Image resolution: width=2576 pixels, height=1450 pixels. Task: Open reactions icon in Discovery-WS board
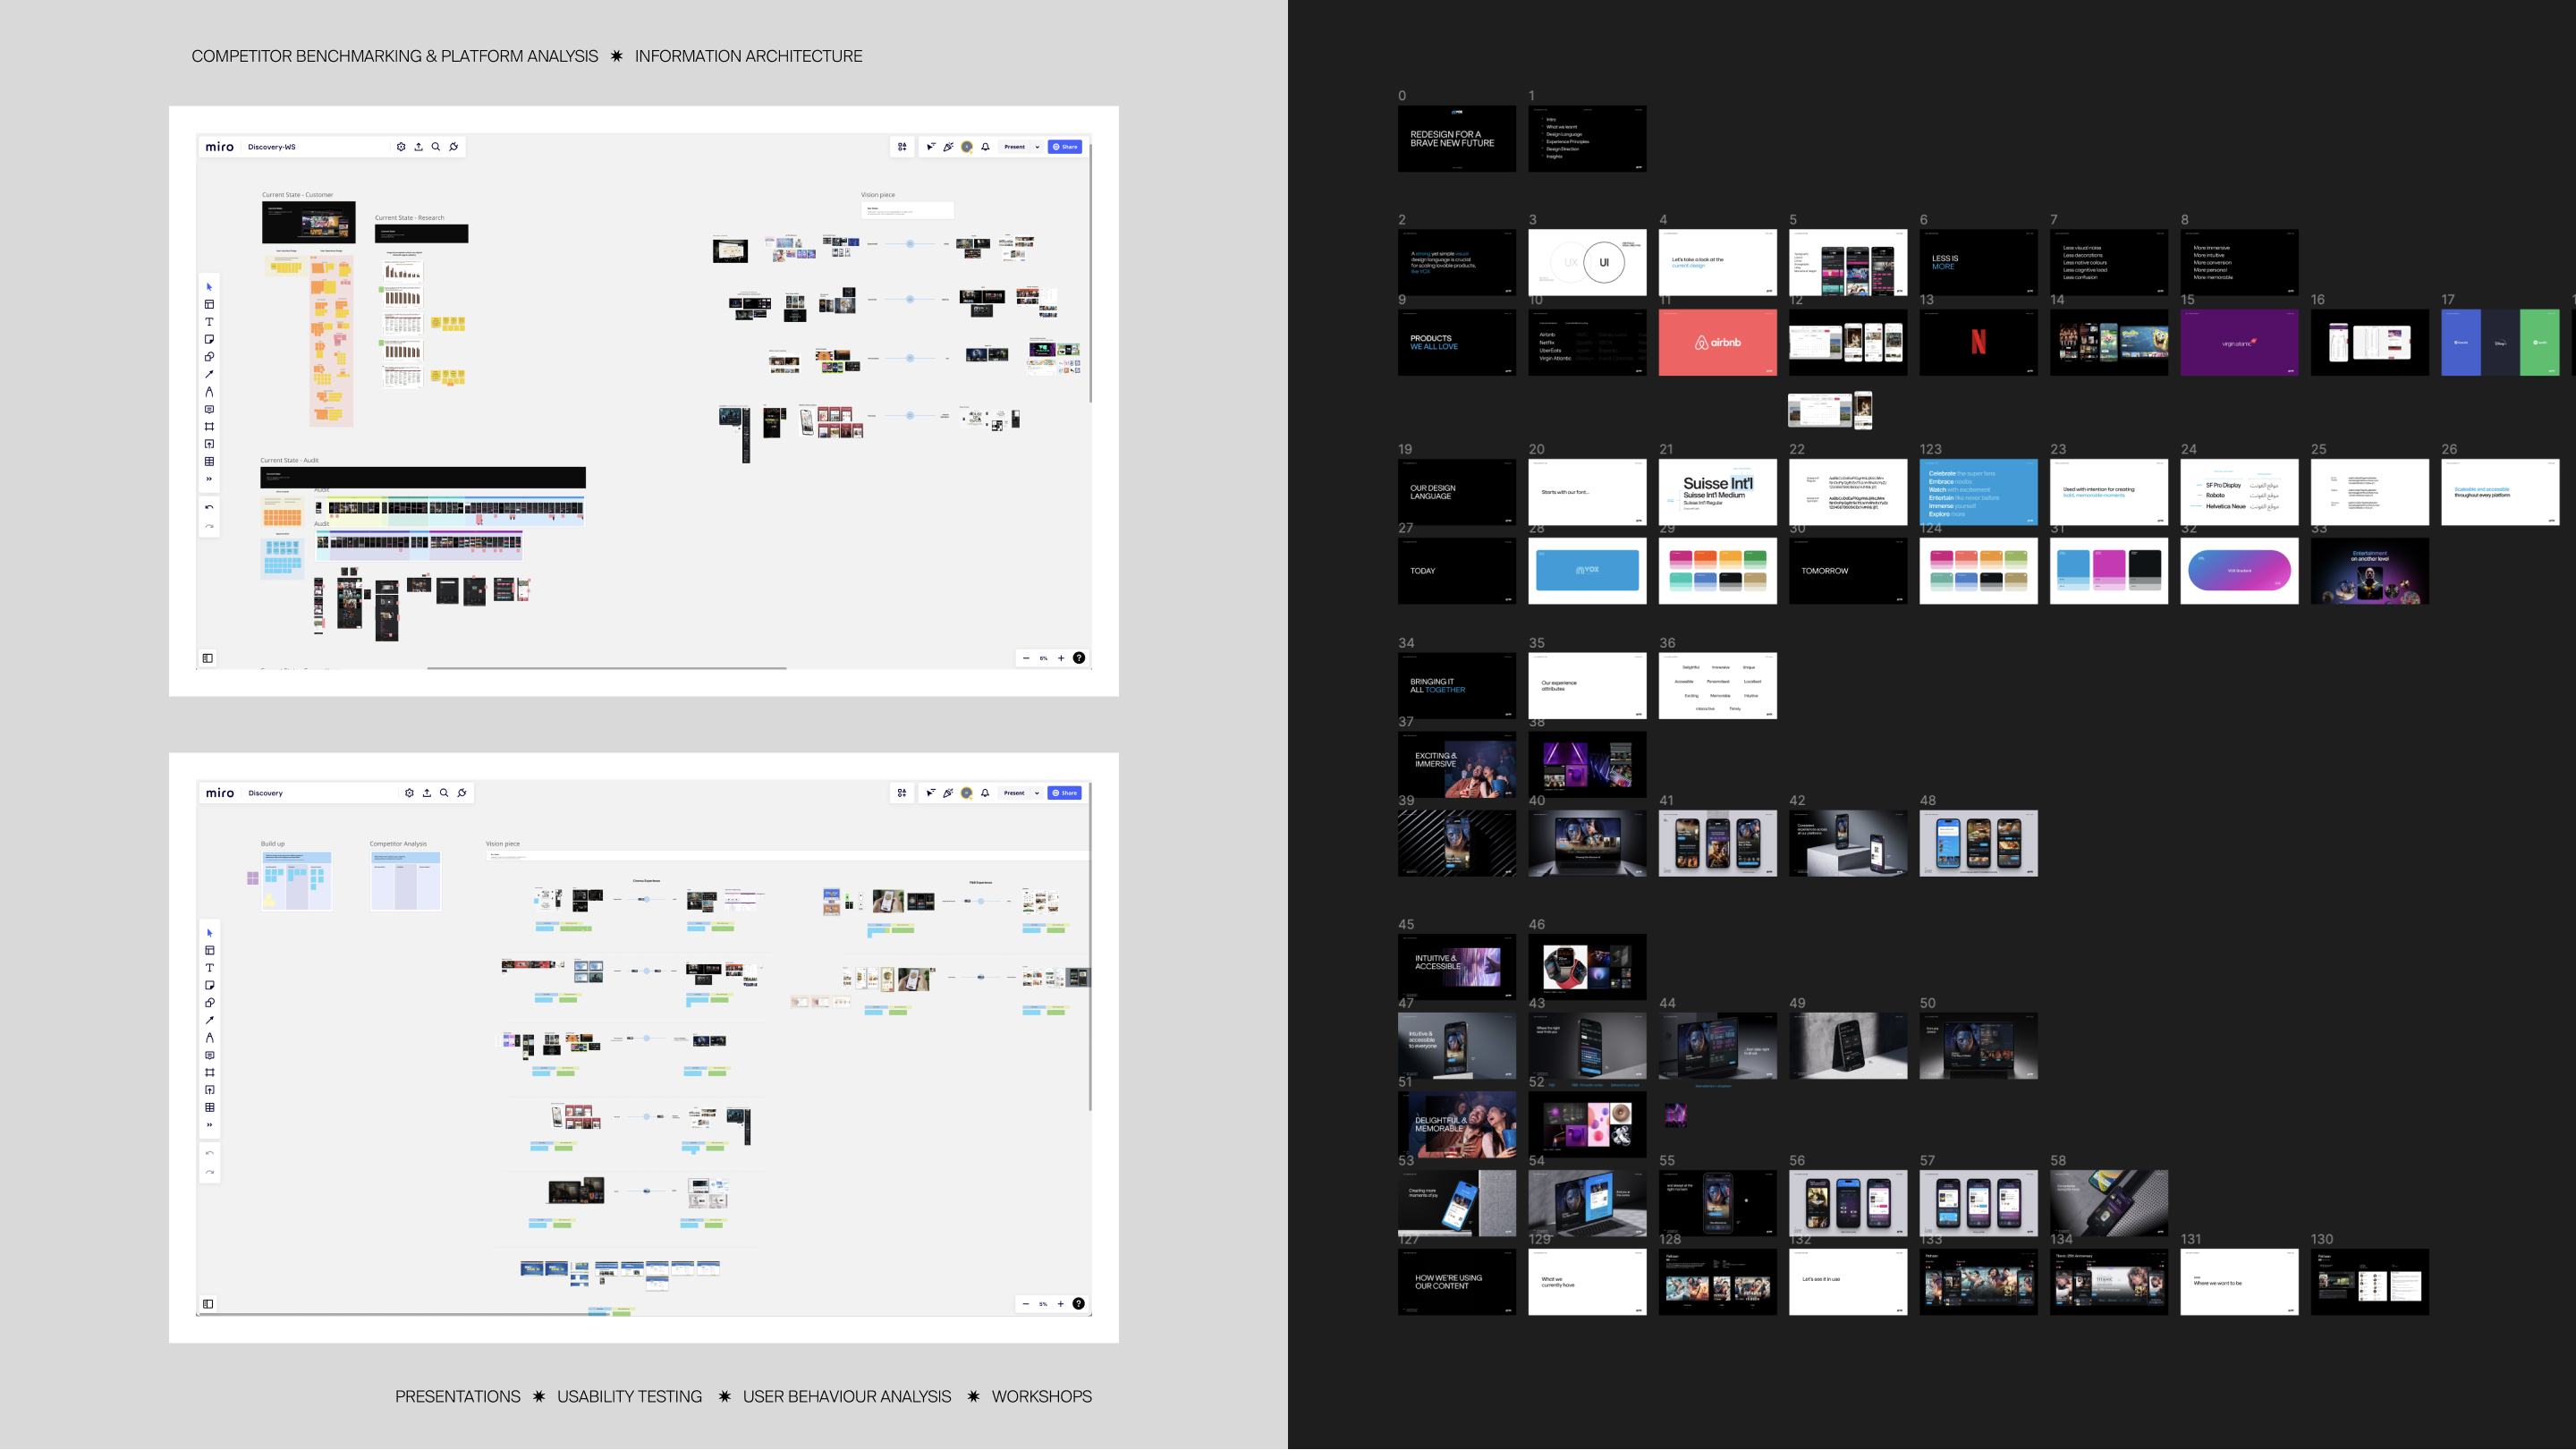click(x=948, y=147)
